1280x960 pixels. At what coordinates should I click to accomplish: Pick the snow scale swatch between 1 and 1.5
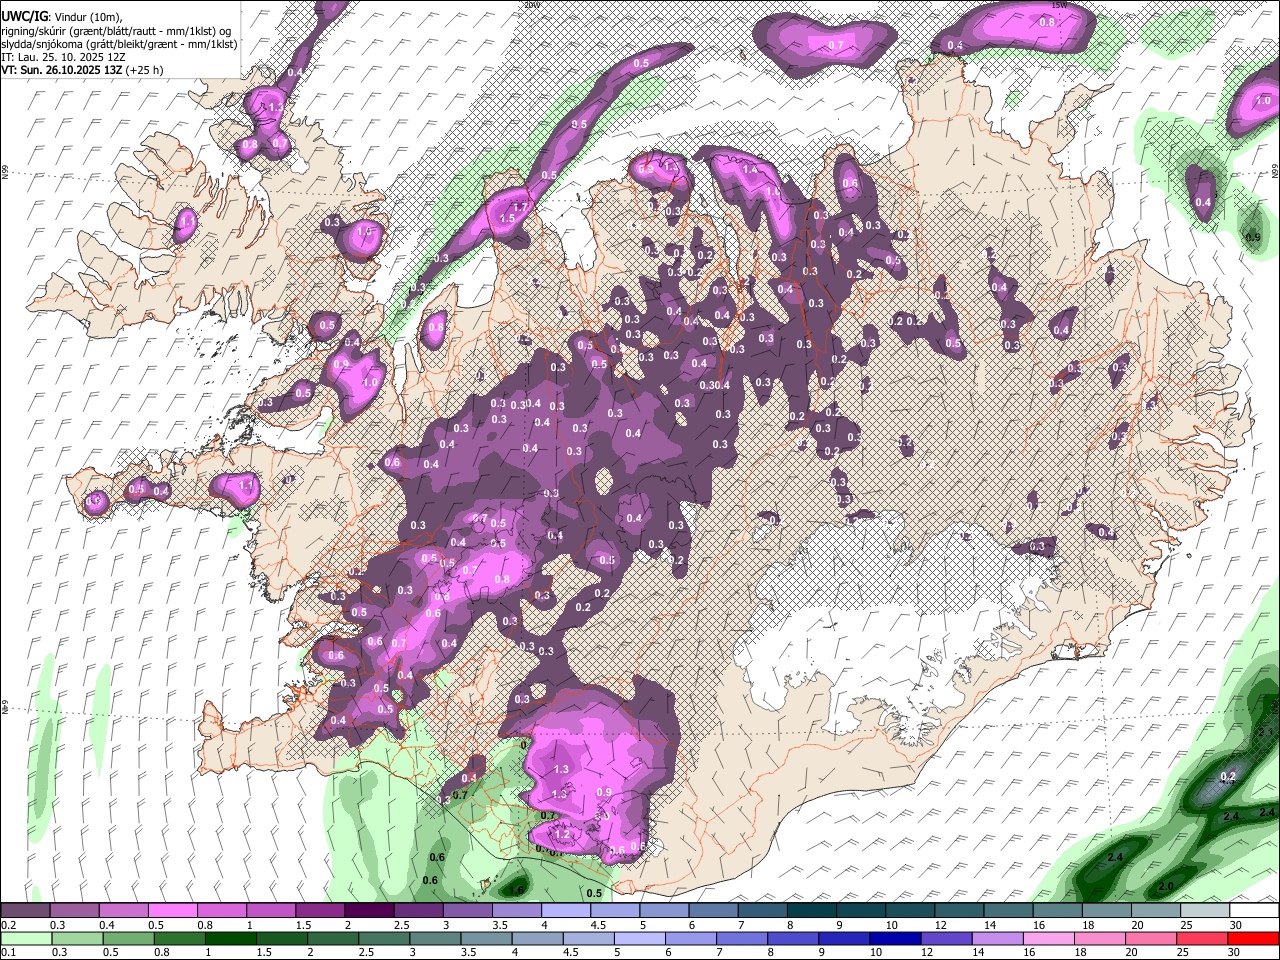tap(271, 910)
